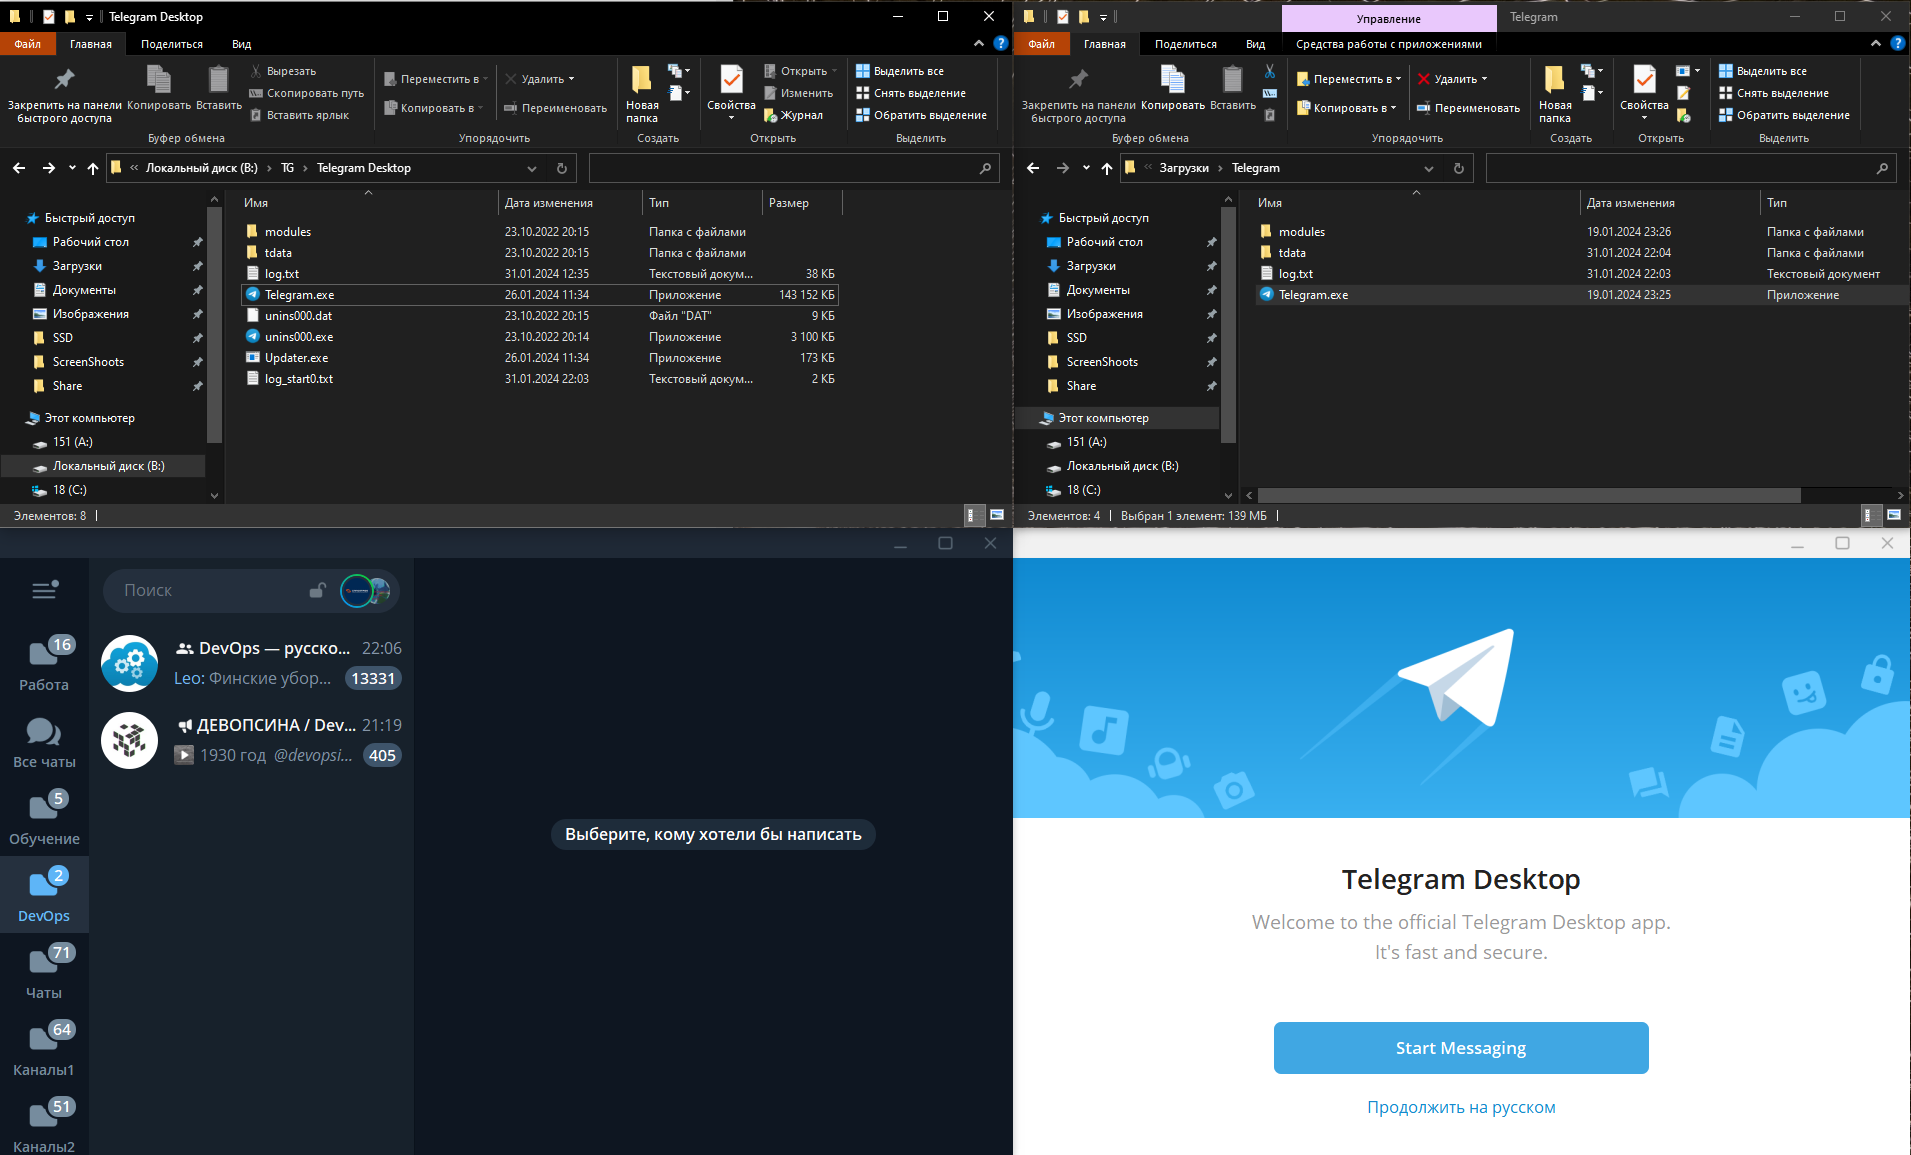Go back in left Explorer navigation
Viewport: 1911px width, 1155px height.
(19, 168)
